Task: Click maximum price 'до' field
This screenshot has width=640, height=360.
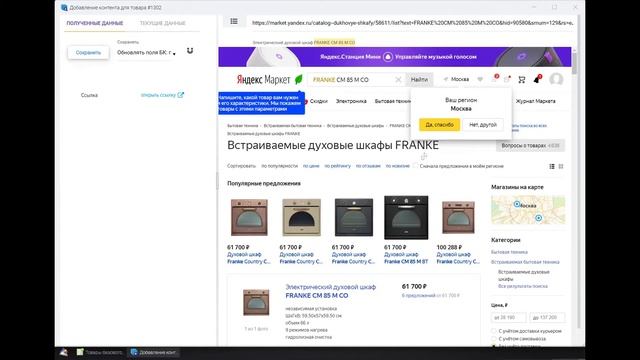Action: point(547,317)
